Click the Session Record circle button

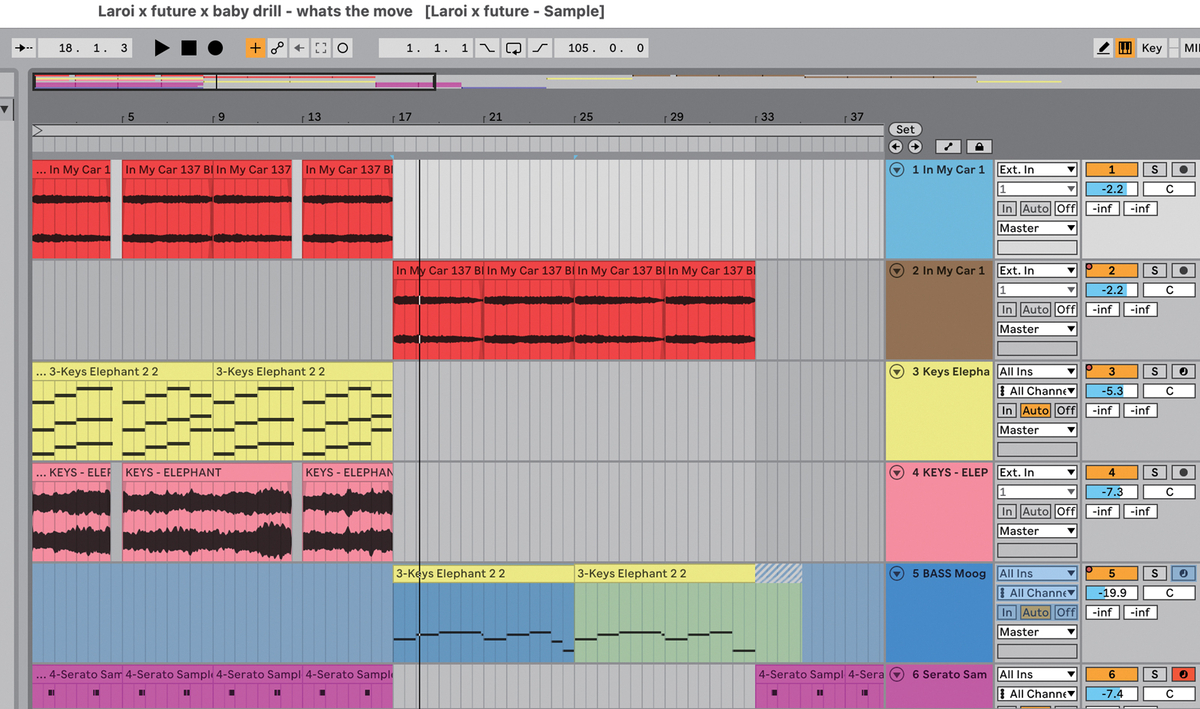[x=343, y=48]
